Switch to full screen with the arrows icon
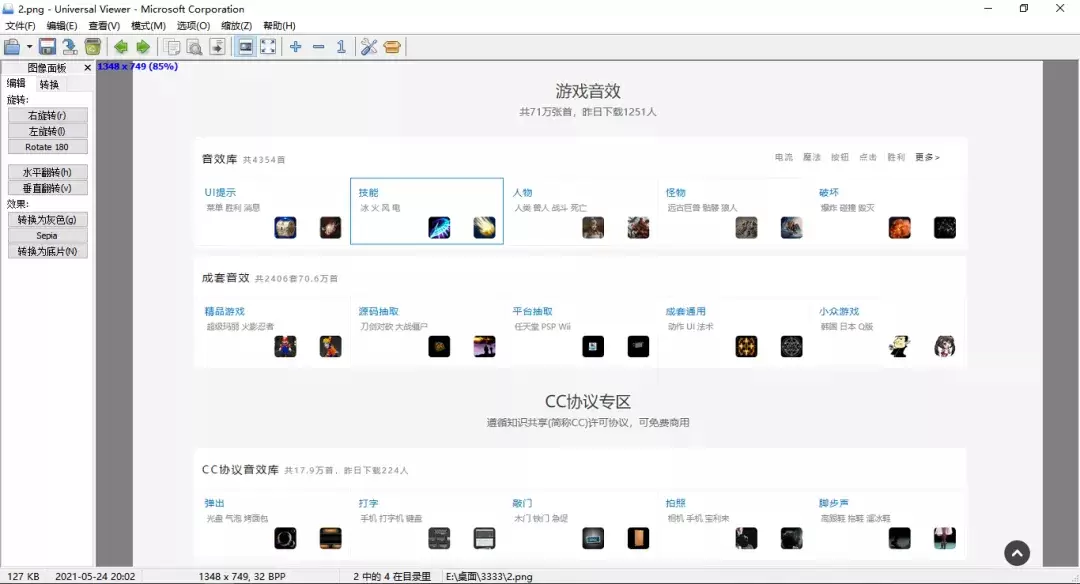Viewport: 1080px width, 584px height. point(269,47)
